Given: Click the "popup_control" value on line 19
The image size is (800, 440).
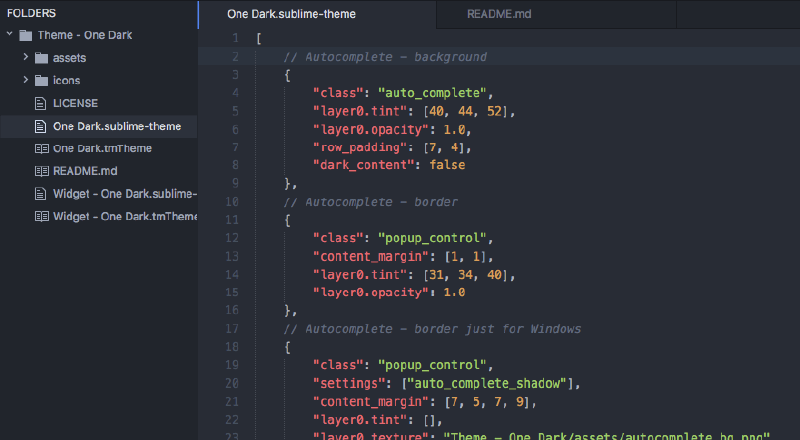Looking at the screenshot, I should point(432,365).
